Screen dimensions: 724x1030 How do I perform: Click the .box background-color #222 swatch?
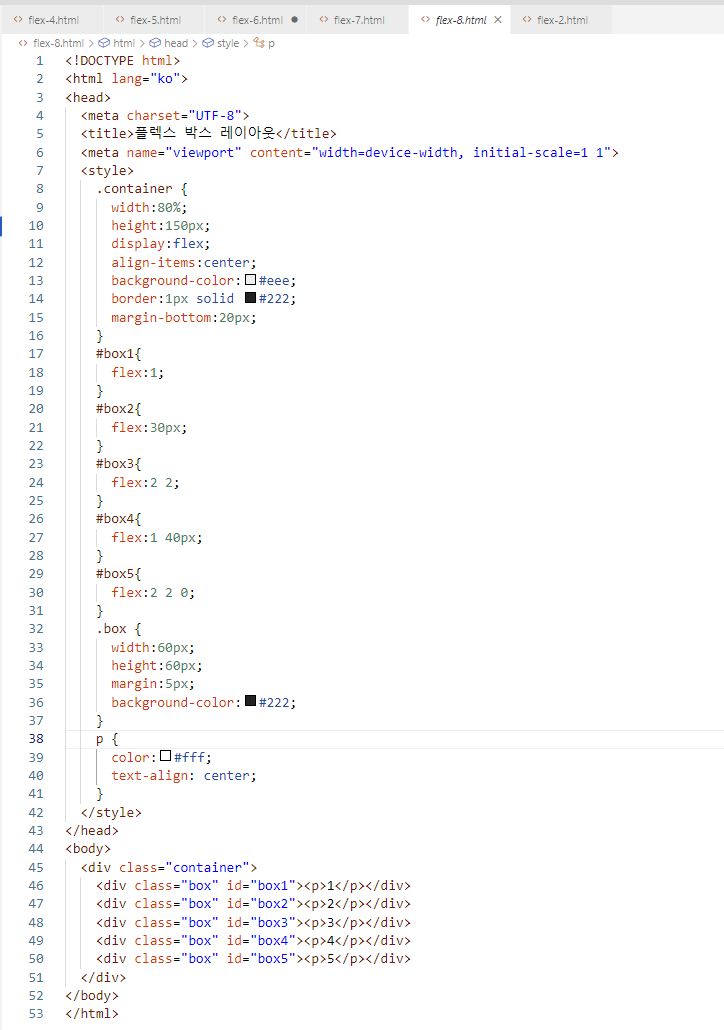[250, 702]
